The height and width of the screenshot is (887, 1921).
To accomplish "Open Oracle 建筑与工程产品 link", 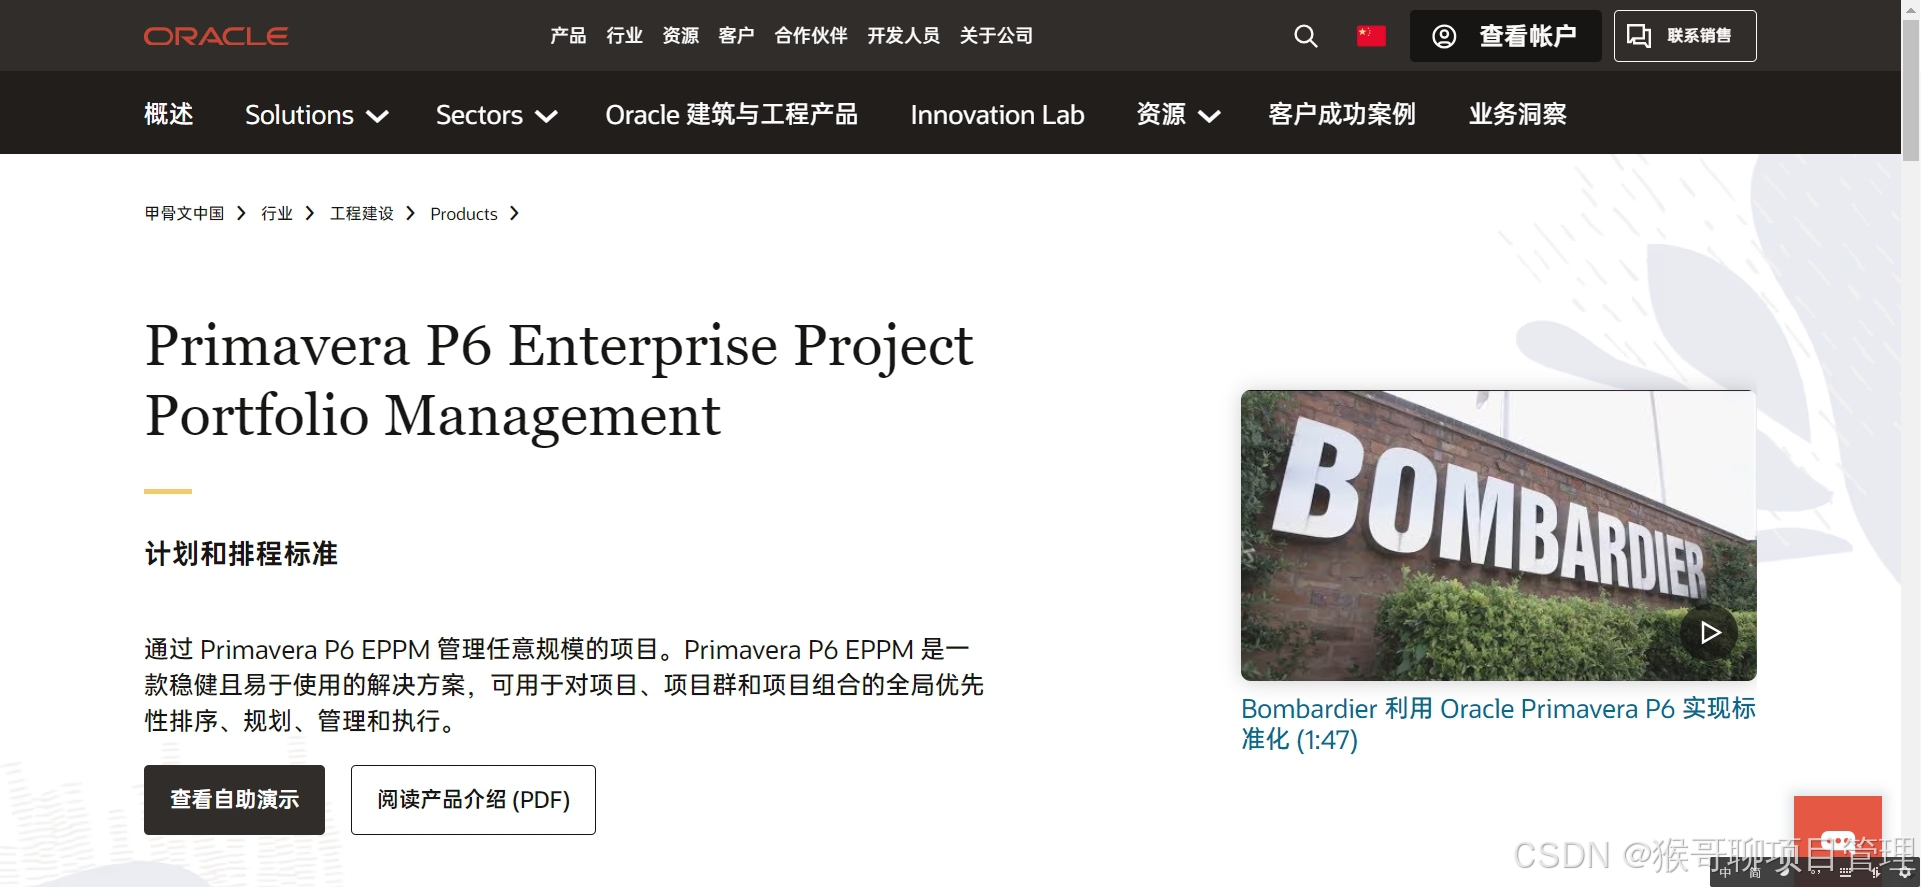I will pyautogui.click(x=731, y=115).
